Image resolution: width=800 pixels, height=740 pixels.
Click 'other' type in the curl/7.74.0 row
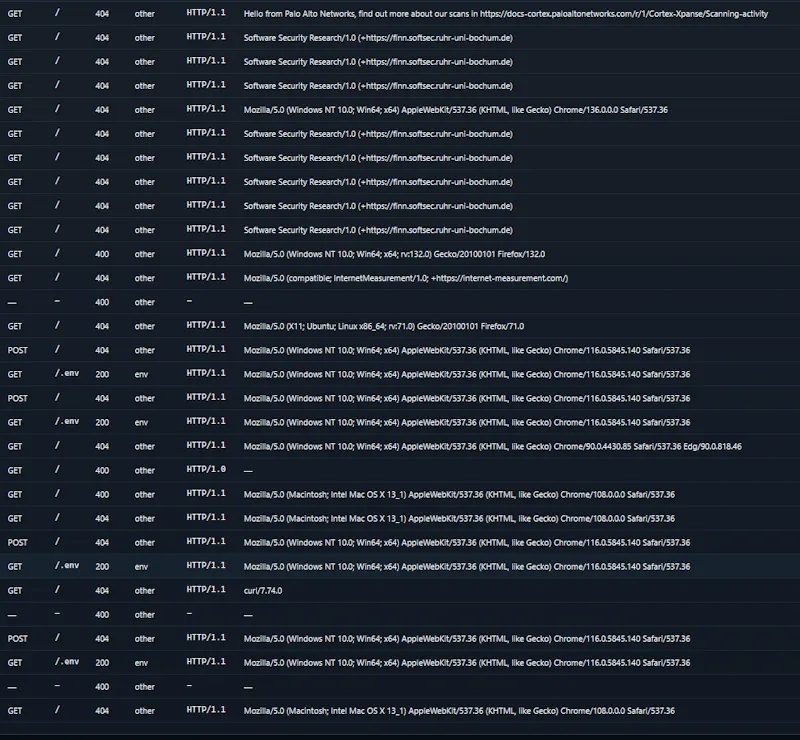click(x=144, y=590)
